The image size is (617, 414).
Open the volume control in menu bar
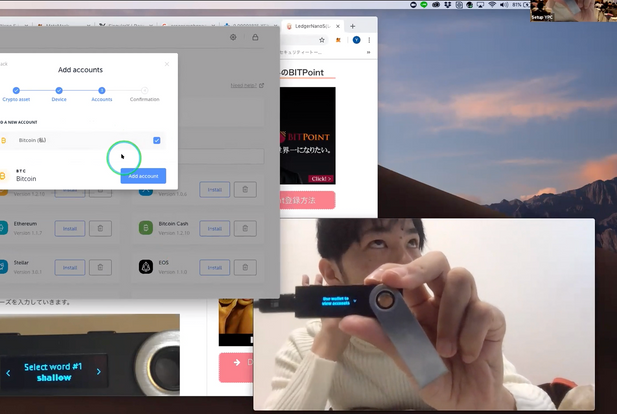[504, 5]
